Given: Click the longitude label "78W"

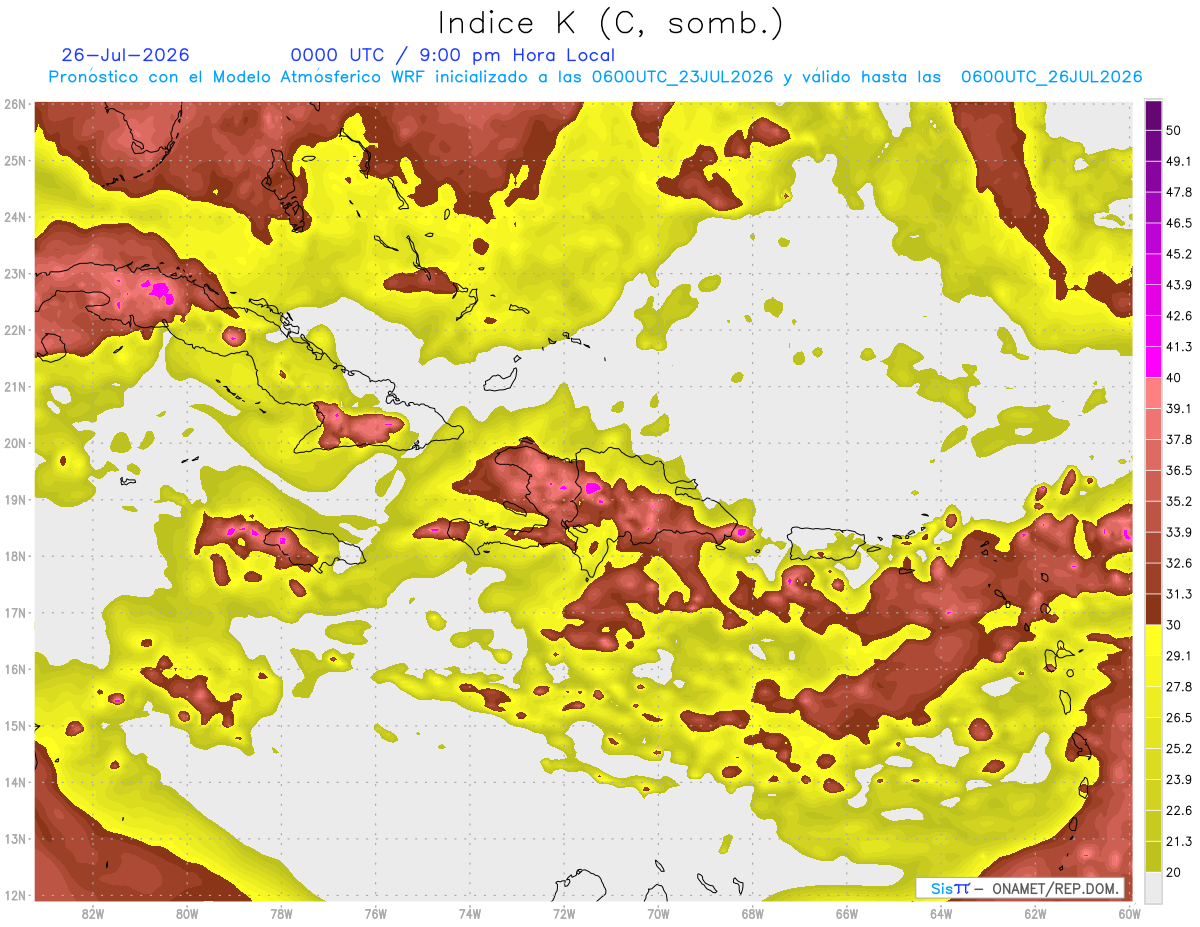Looking at the screenshot, I should [x=281, y=913].
